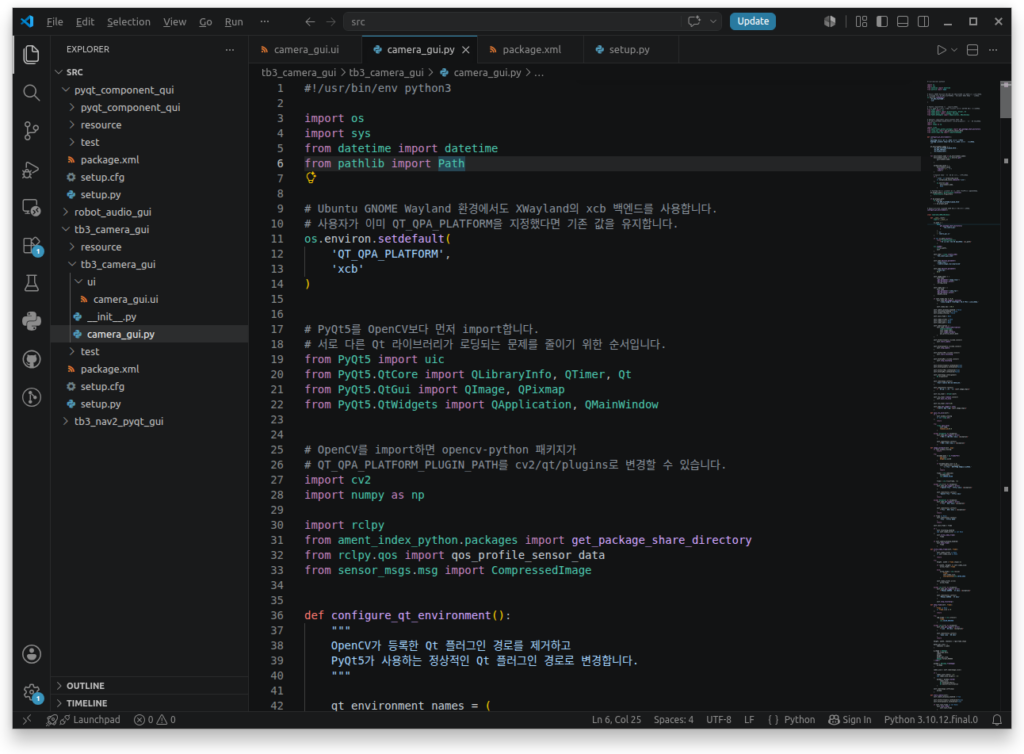Click Python language mode in status bar
This screenshot has width=1024, height=754.
pyautogui.click(x=799, y=720)
